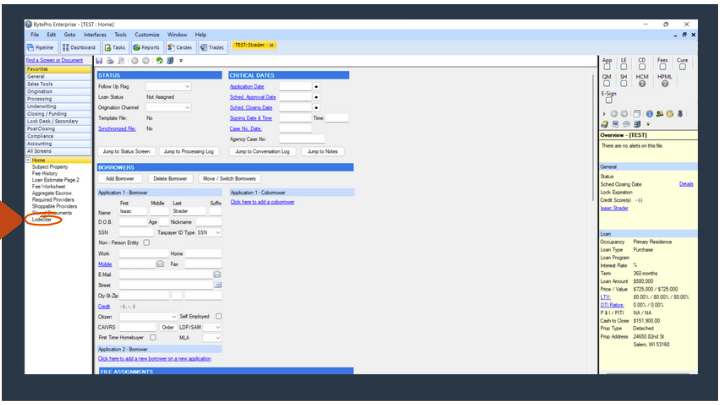This screenshot has height=405, width=720.
Task: Open the Follow Up Flag dropdown
Action: click(x=168, y=86)
